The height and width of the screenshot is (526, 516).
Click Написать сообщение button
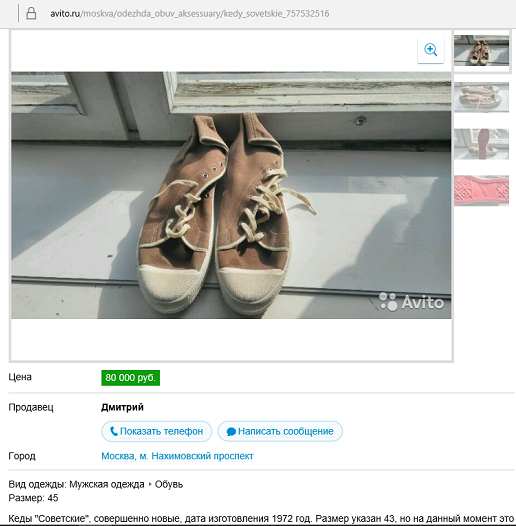(280, 431)
